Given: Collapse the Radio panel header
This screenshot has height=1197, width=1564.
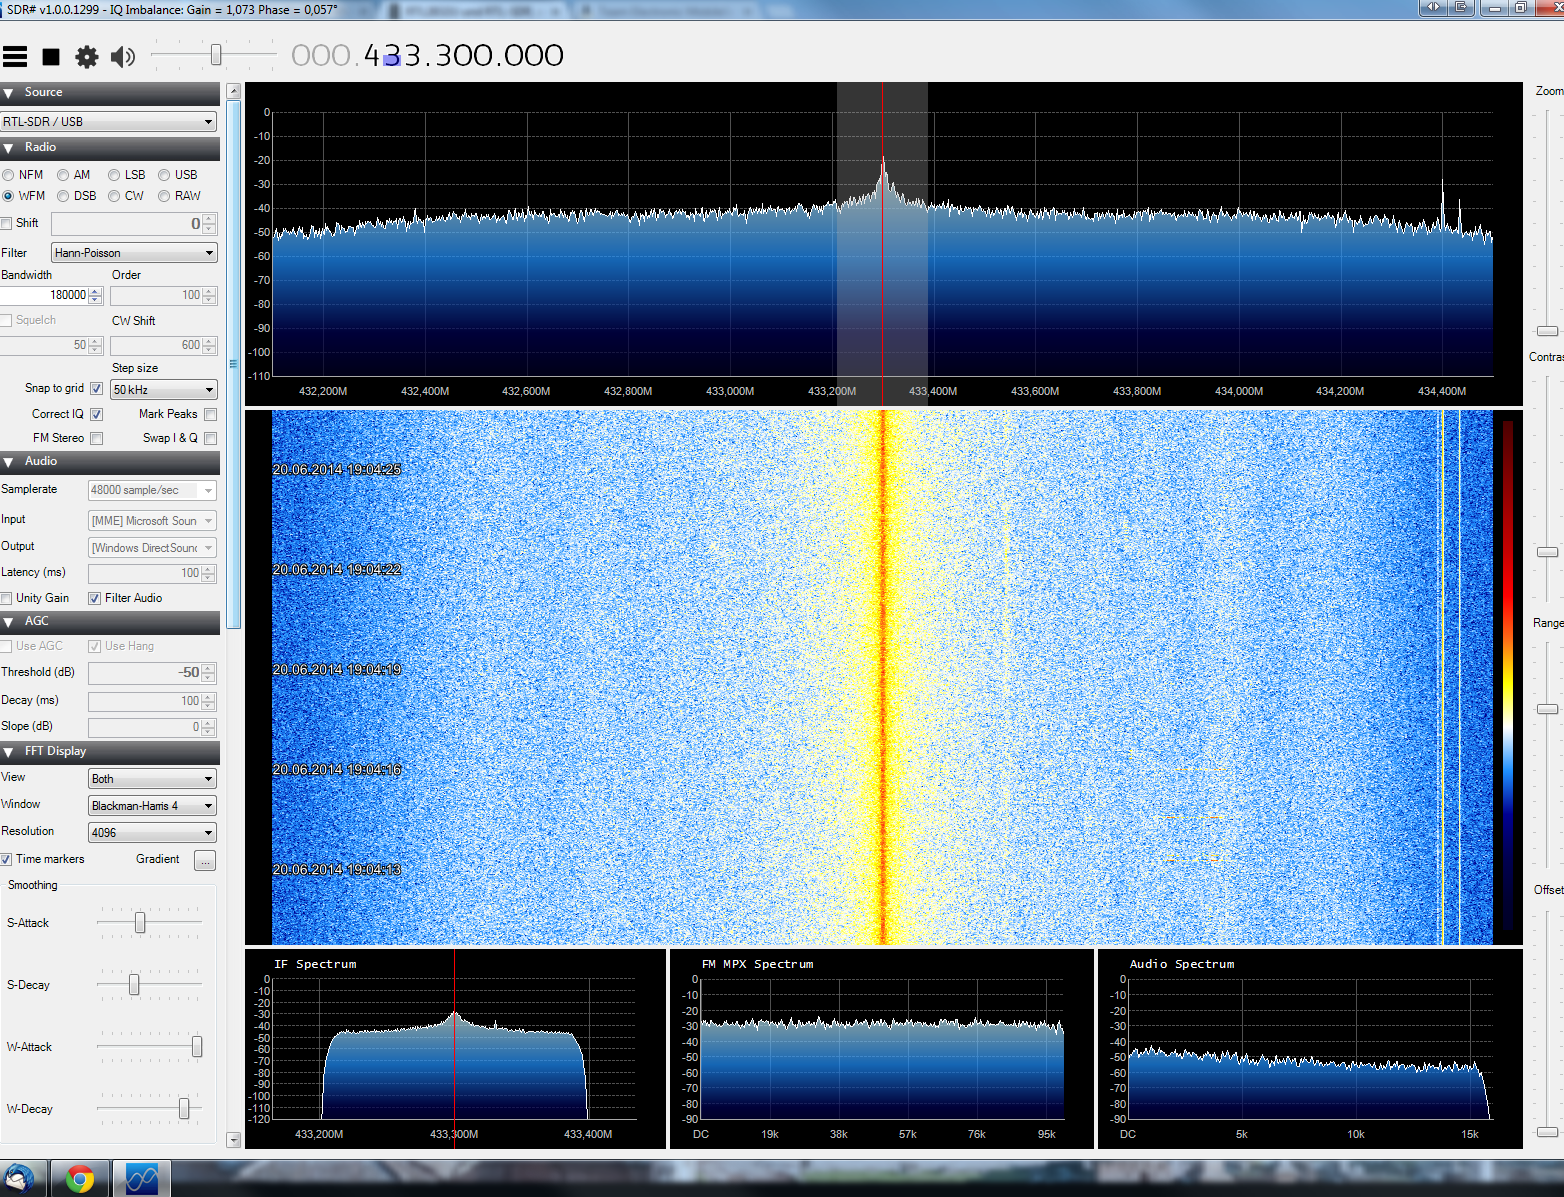Looking at the screenshot, I should (110, 148).
